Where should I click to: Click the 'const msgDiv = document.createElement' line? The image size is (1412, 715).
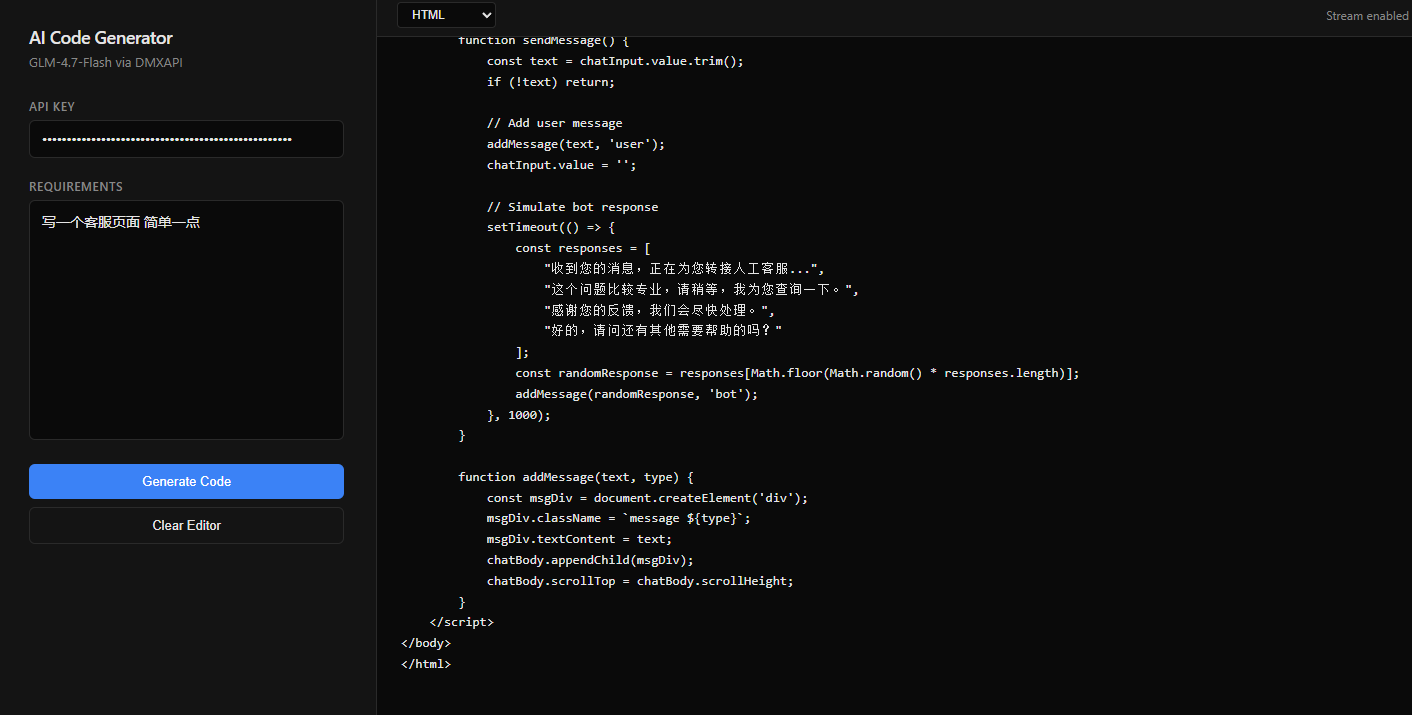(x=647, y=498)
